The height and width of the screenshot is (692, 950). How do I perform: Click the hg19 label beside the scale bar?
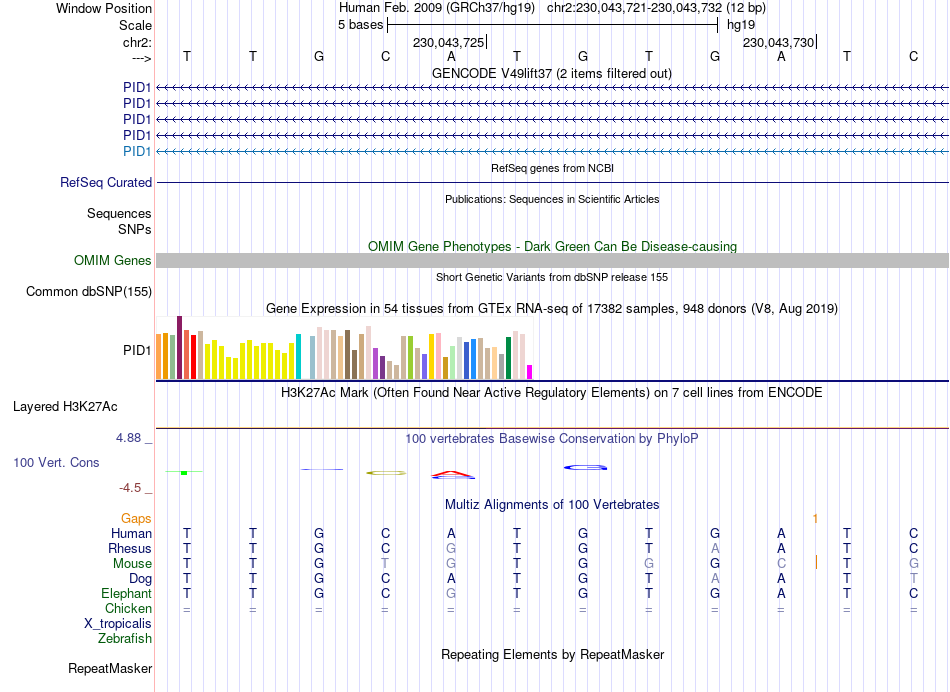coord(741,25)
